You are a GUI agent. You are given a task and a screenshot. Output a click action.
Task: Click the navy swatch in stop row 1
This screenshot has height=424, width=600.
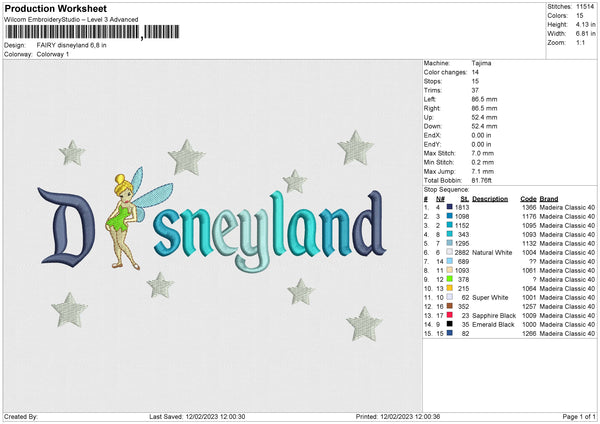pos(449,207)
